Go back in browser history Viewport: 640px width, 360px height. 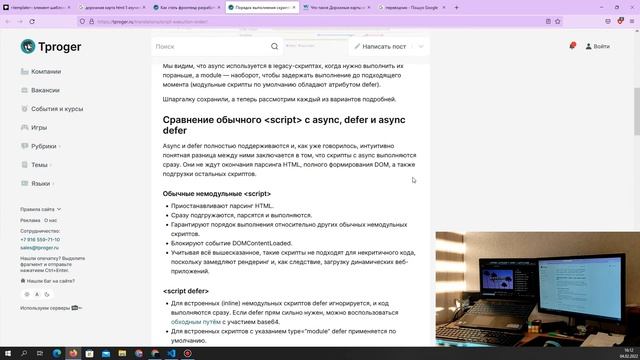pyautogui.click(x=8, y=21)
